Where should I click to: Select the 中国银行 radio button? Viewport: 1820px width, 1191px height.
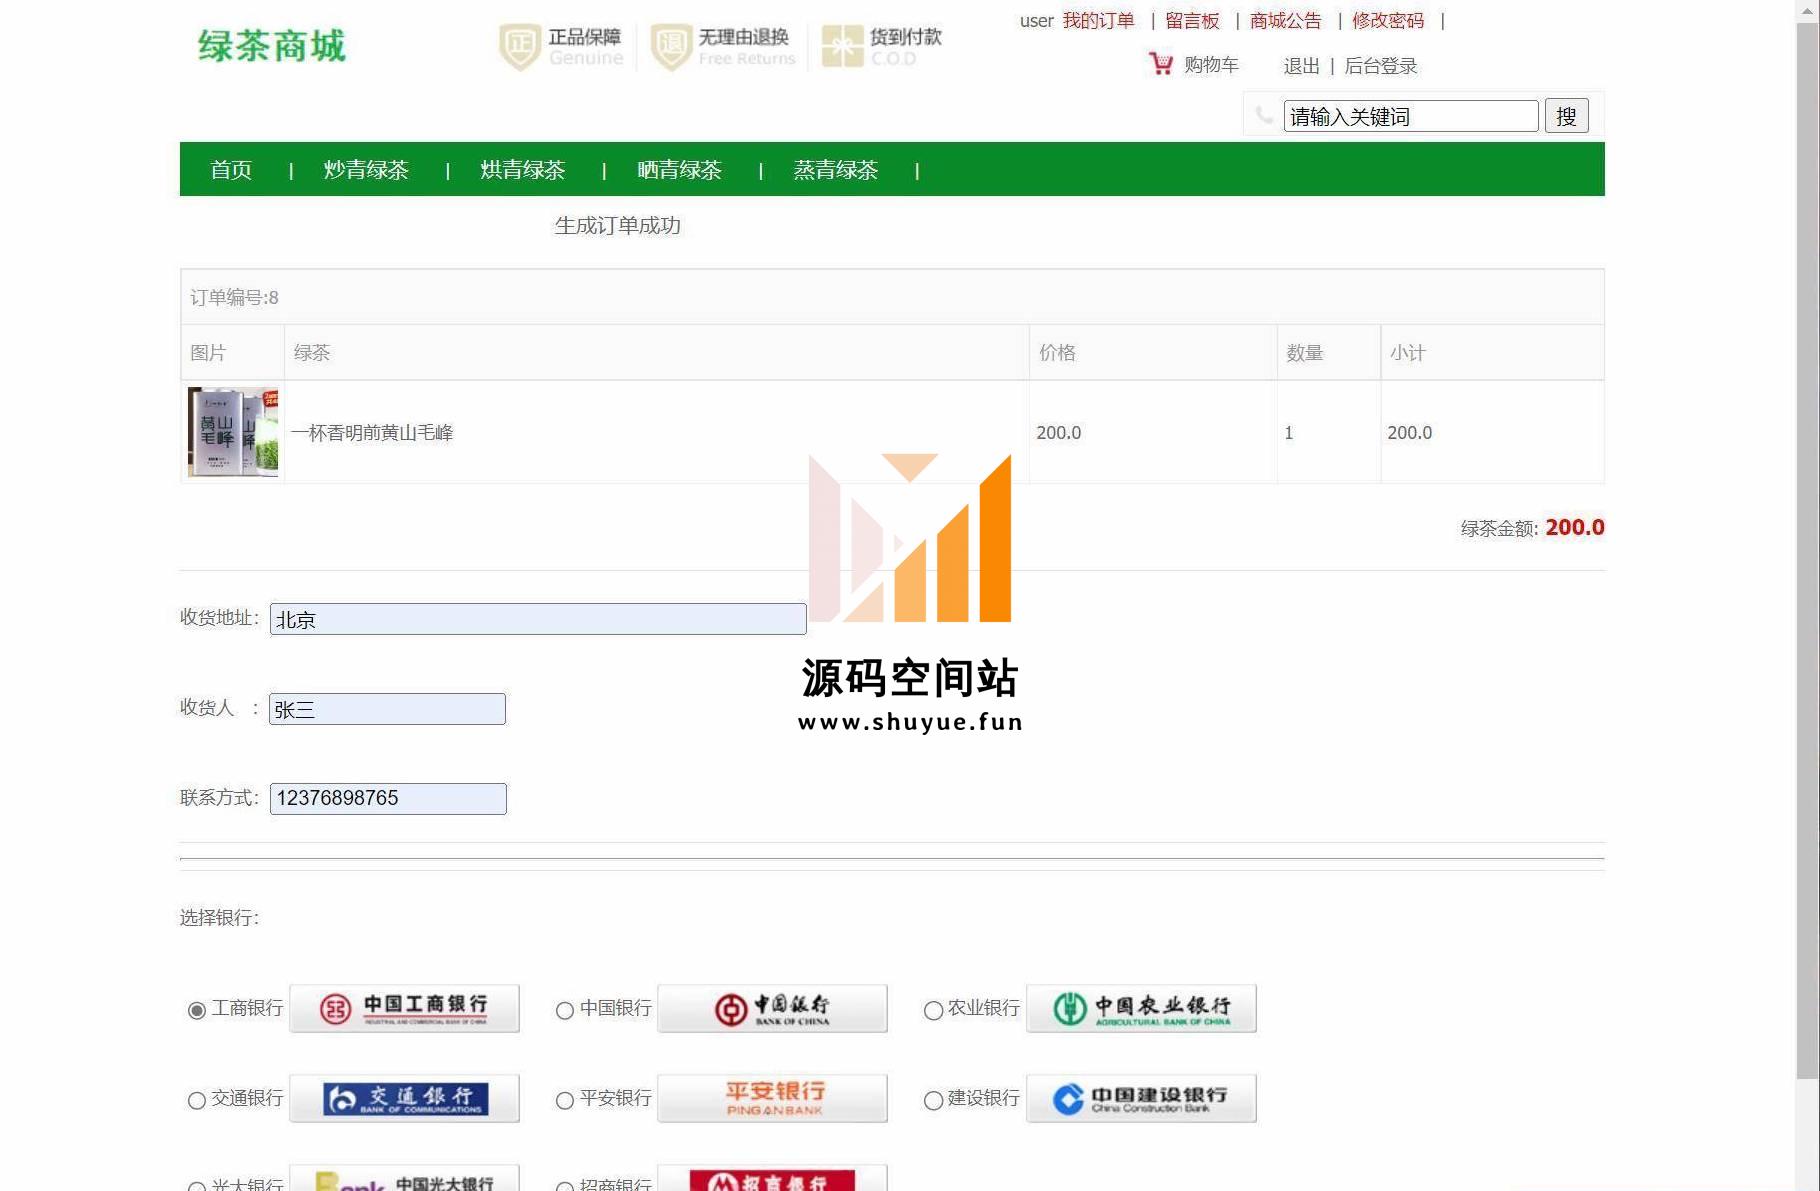pyautogui.click(x=565, y=1011)
